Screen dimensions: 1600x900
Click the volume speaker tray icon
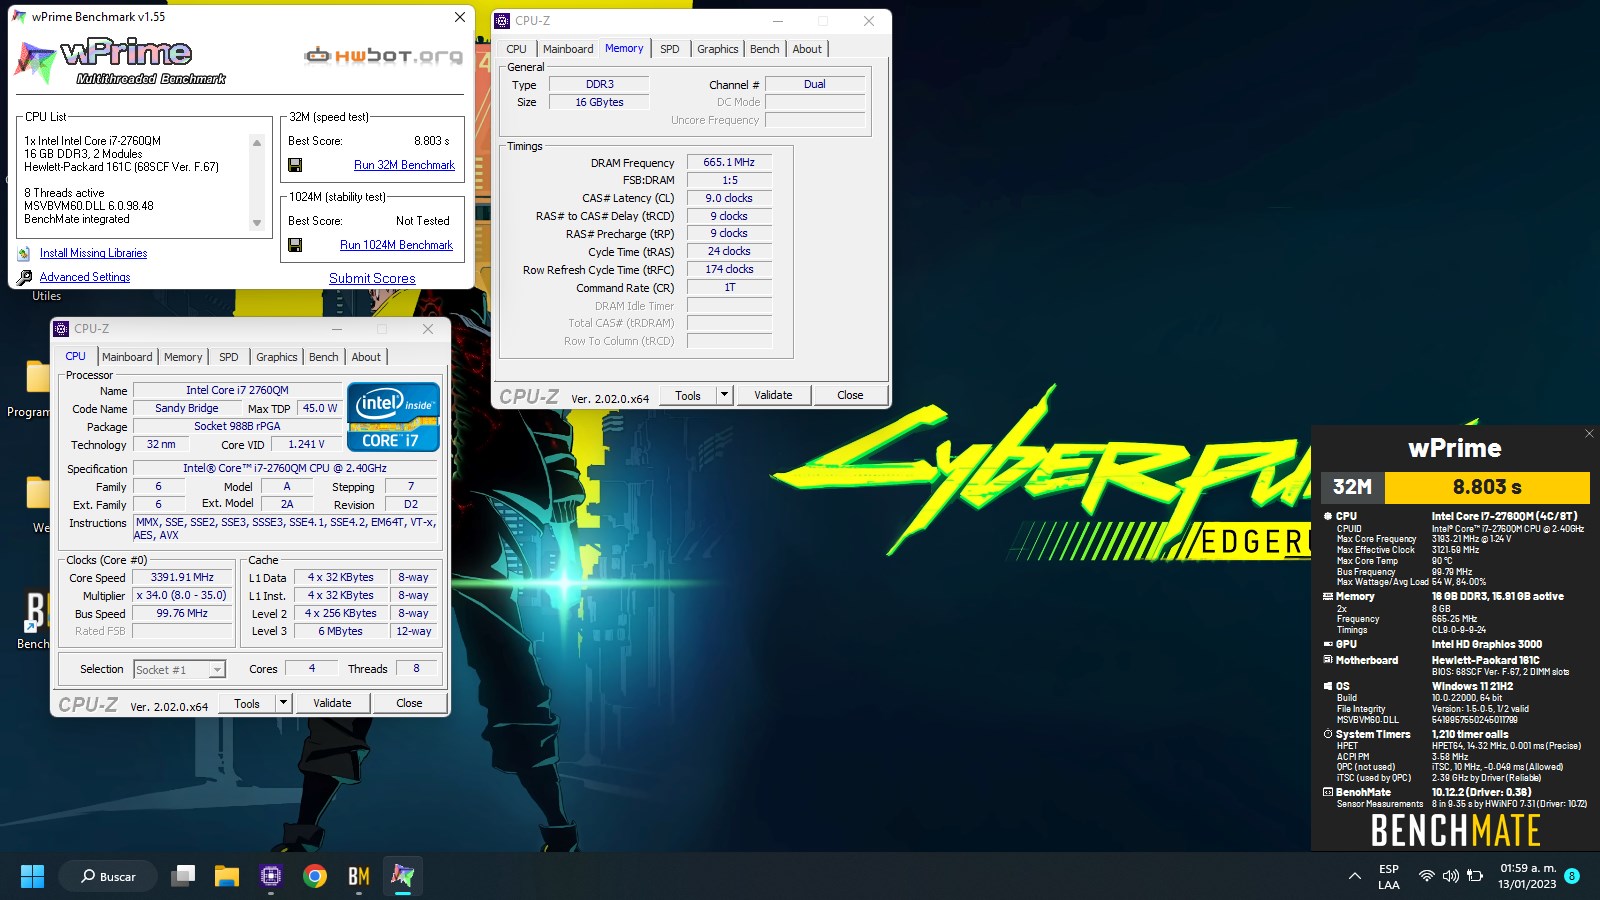click(1451, 876)
